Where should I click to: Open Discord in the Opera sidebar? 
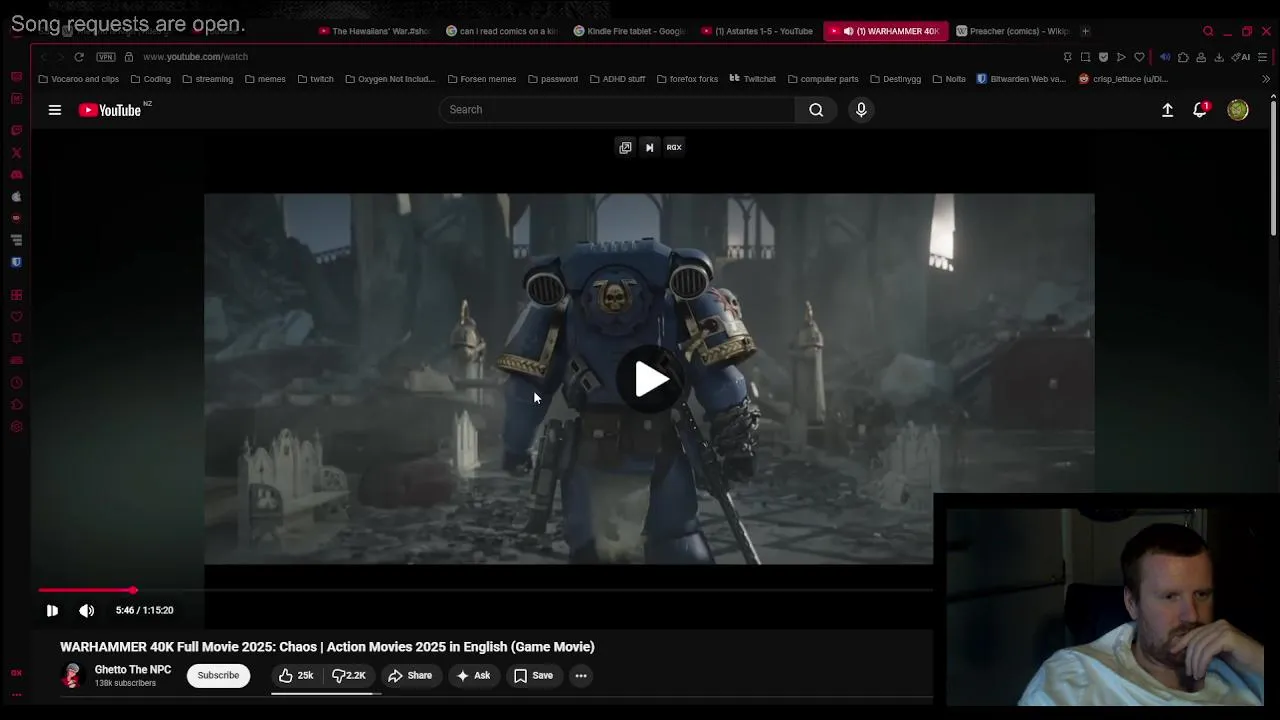[x=16, y=175]
